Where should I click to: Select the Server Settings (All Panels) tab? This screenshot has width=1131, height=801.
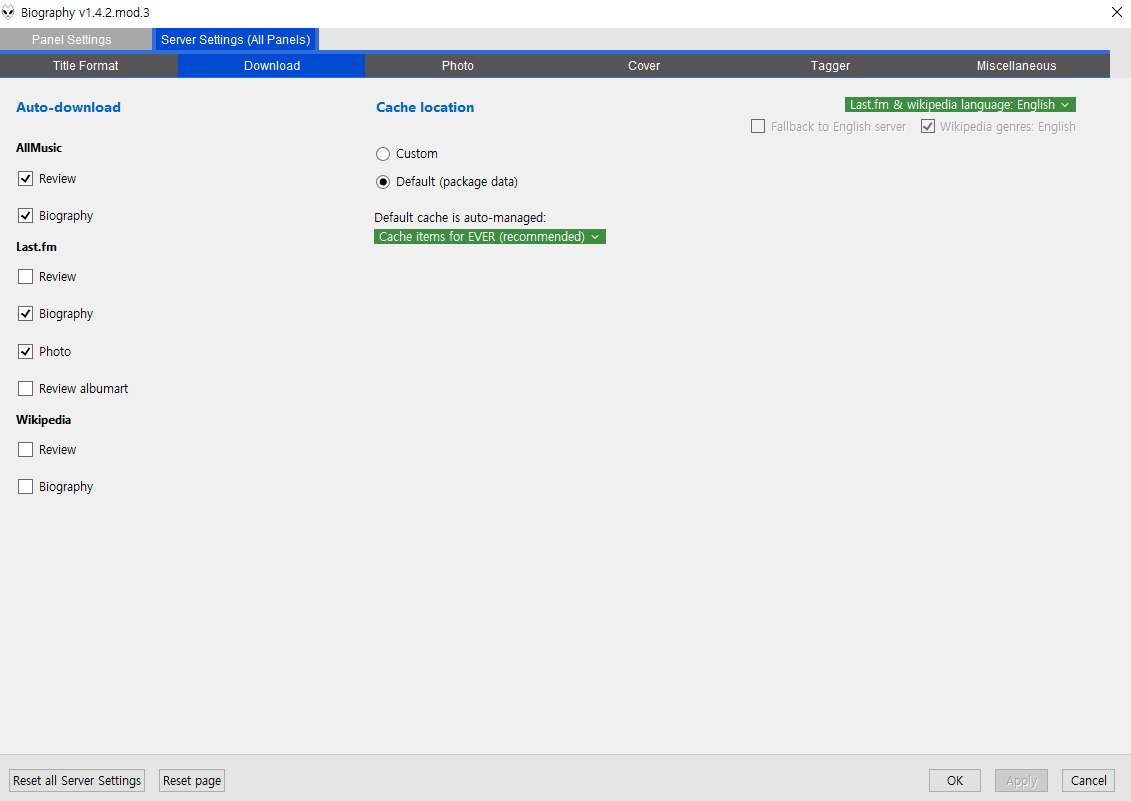click(235, 40)
